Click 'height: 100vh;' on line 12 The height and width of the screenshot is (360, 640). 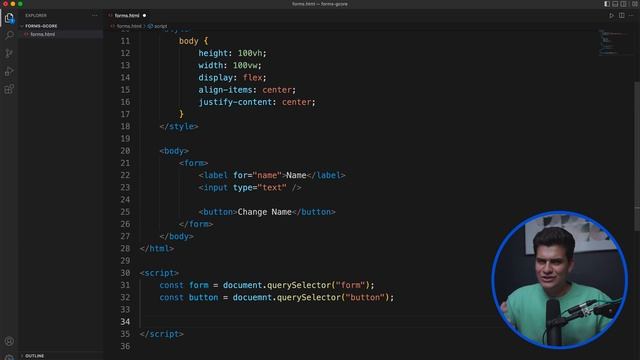click(x=232, y=53)
